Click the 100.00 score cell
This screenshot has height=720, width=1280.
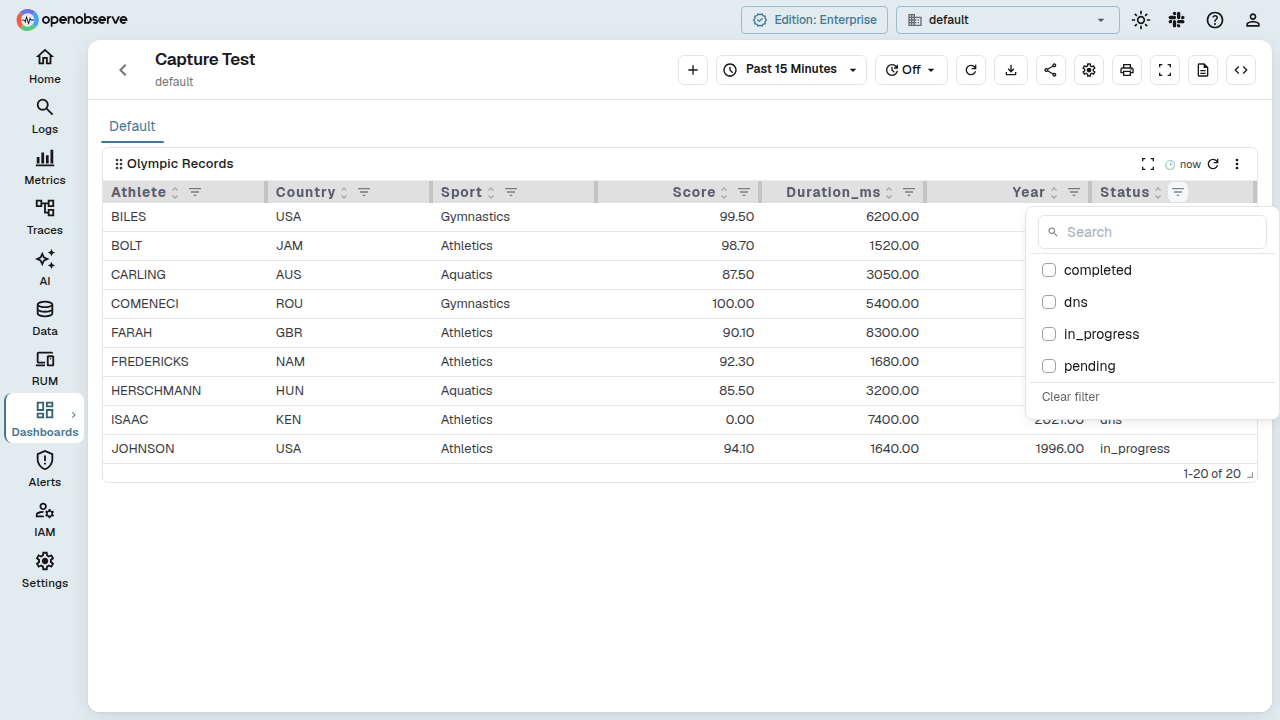click(x=679, y=304)
